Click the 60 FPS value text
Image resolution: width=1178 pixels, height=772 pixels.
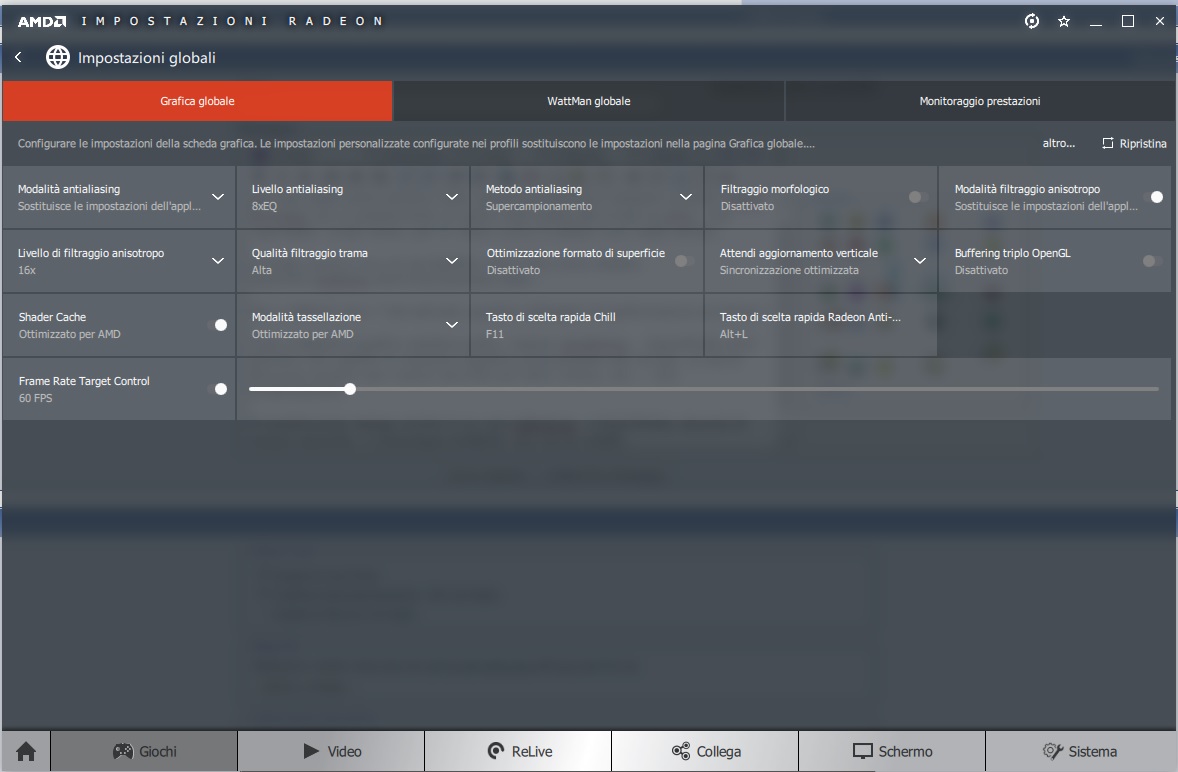pyautogui.click(x=35, y=398)
